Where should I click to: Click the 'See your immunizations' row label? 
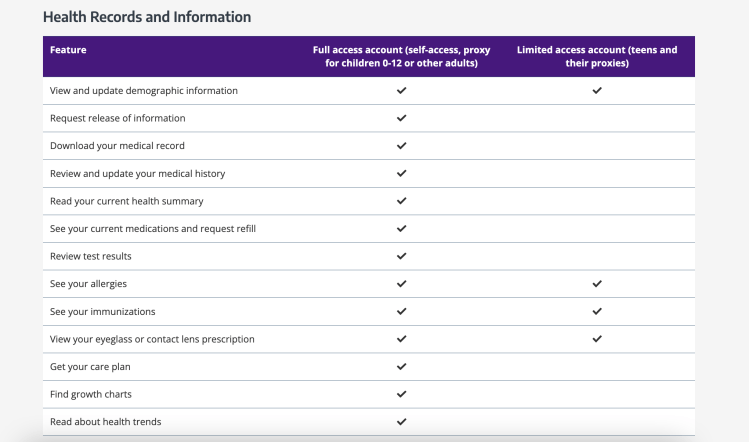pyautogui.click(x=102, y=312)
